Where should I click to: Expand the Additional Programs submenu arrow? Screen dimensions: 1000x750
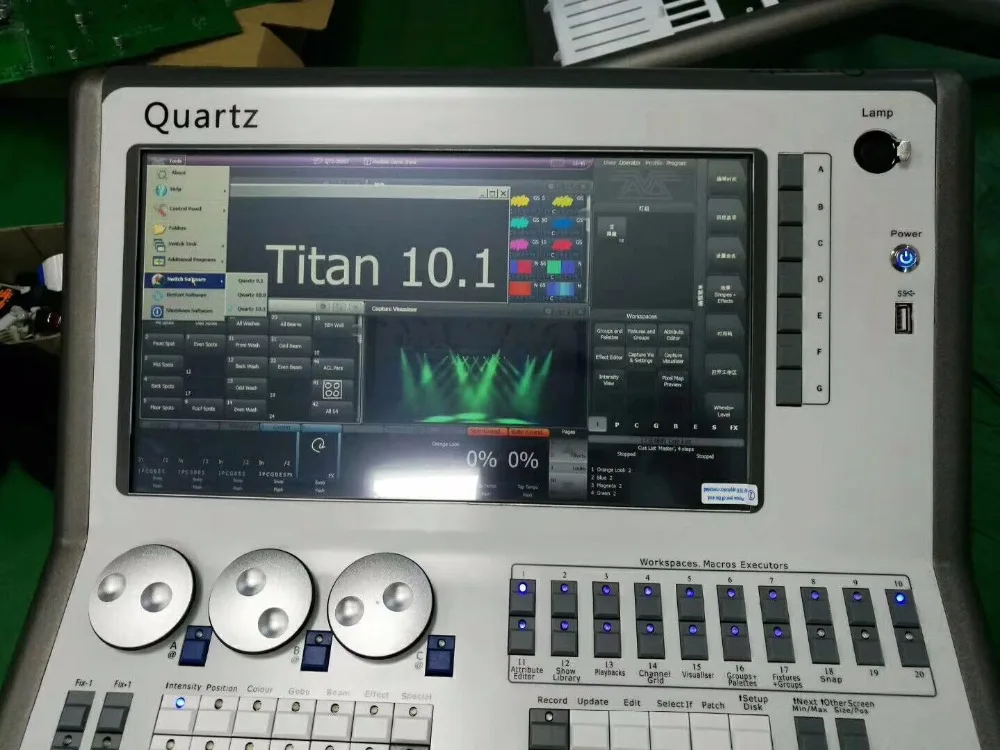[223, 261]
